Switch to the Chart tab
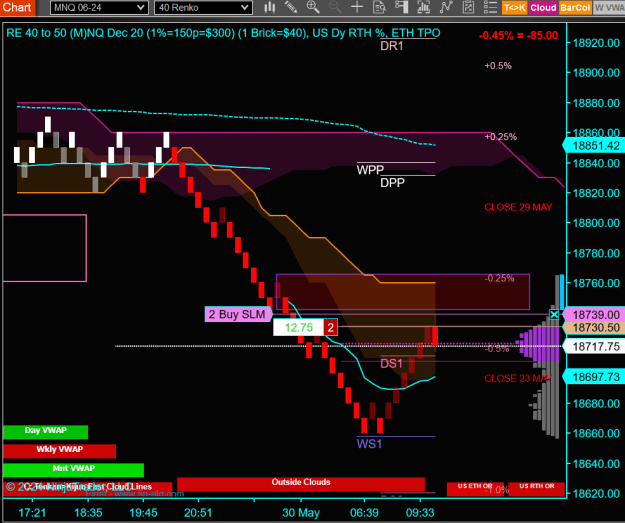This screenshot has width=625, height=523. [17, 7]
